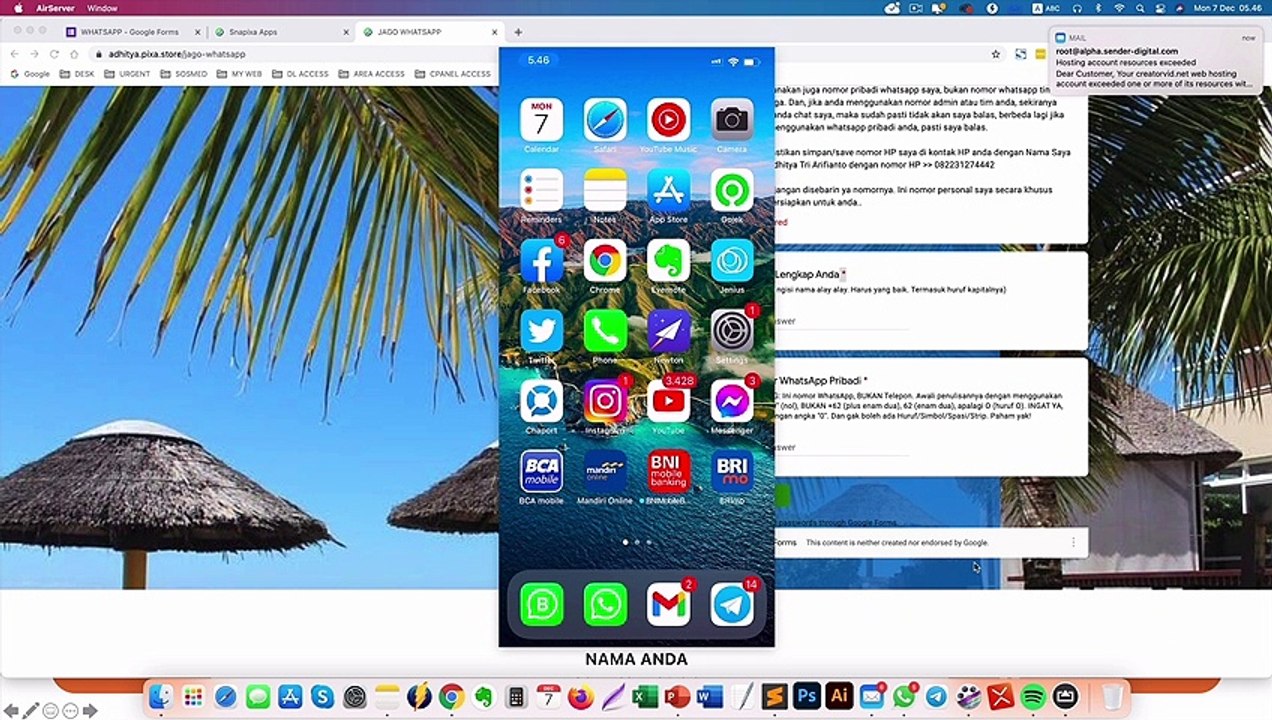The image size is (1272, 720).
Task: Expand the AREA ACCESS bookmarks folder
Action: [x=371, y=74]
